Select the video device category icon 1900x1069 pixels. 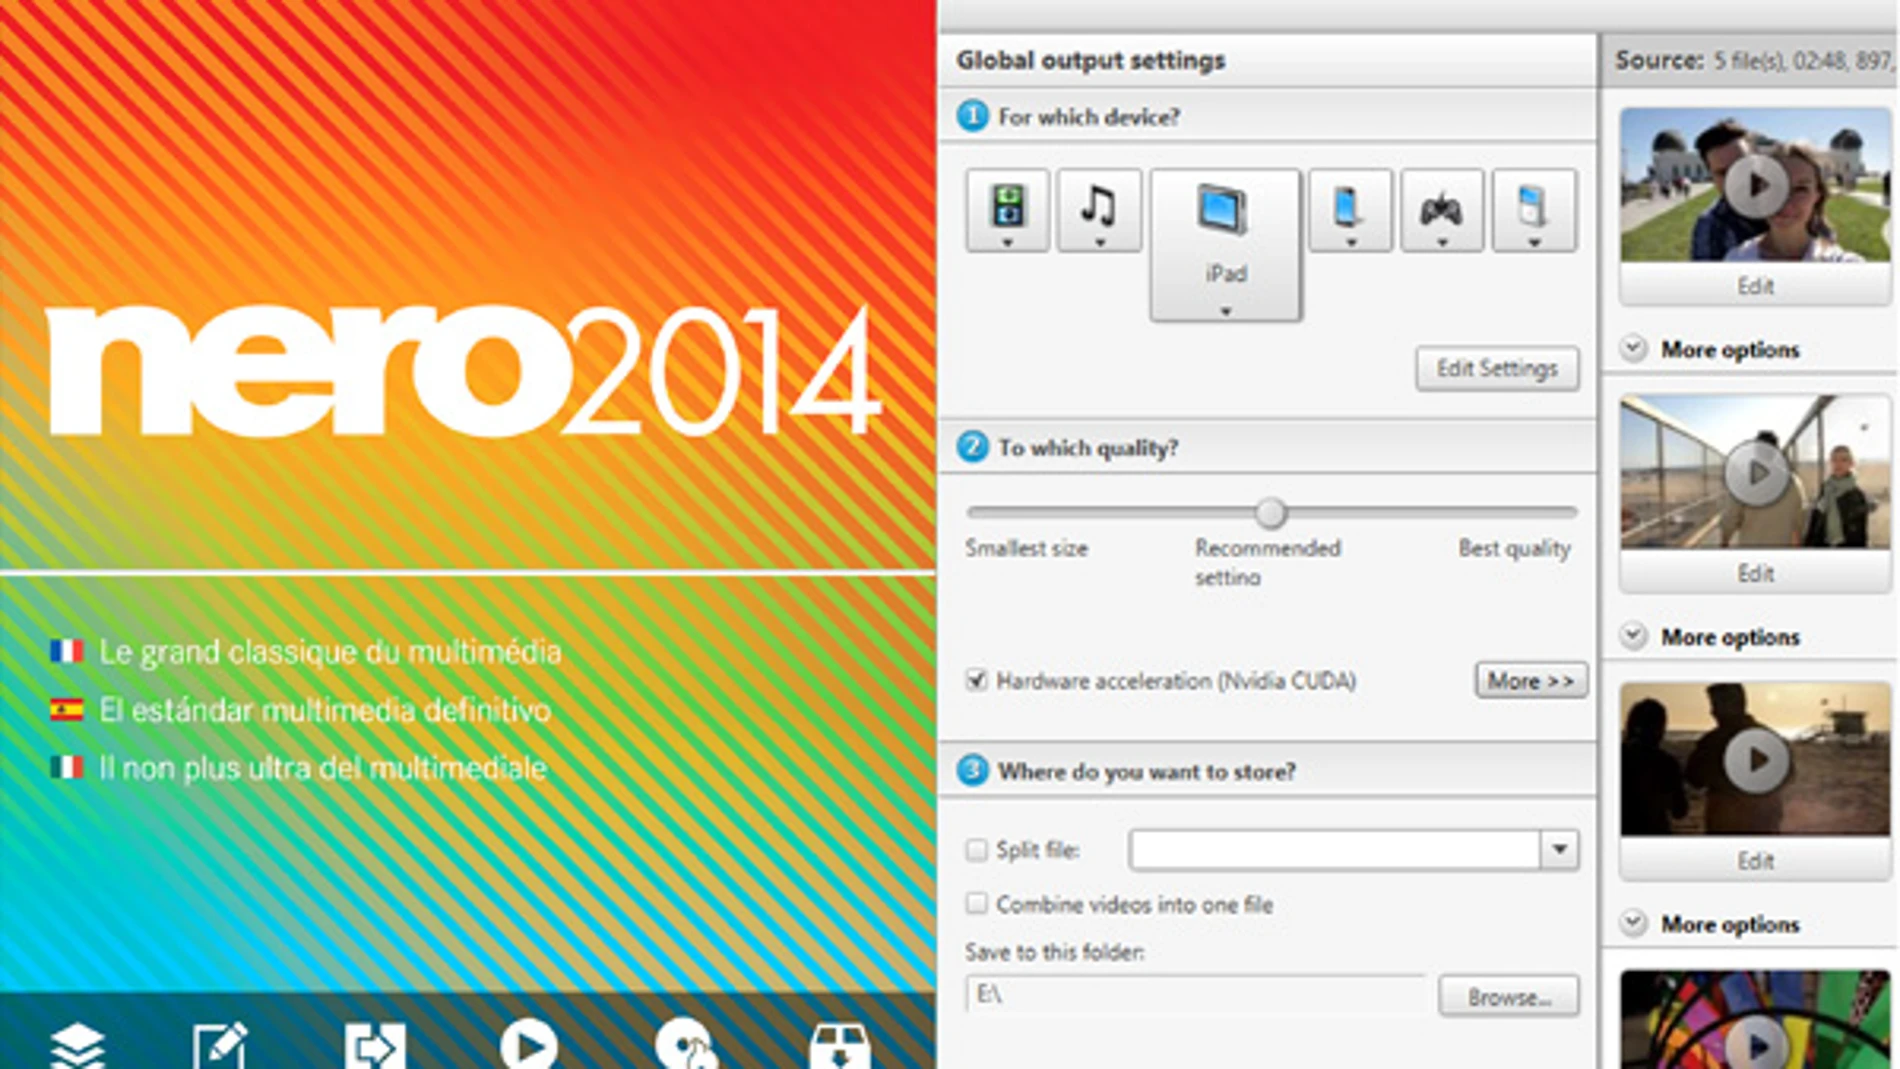1007,210
